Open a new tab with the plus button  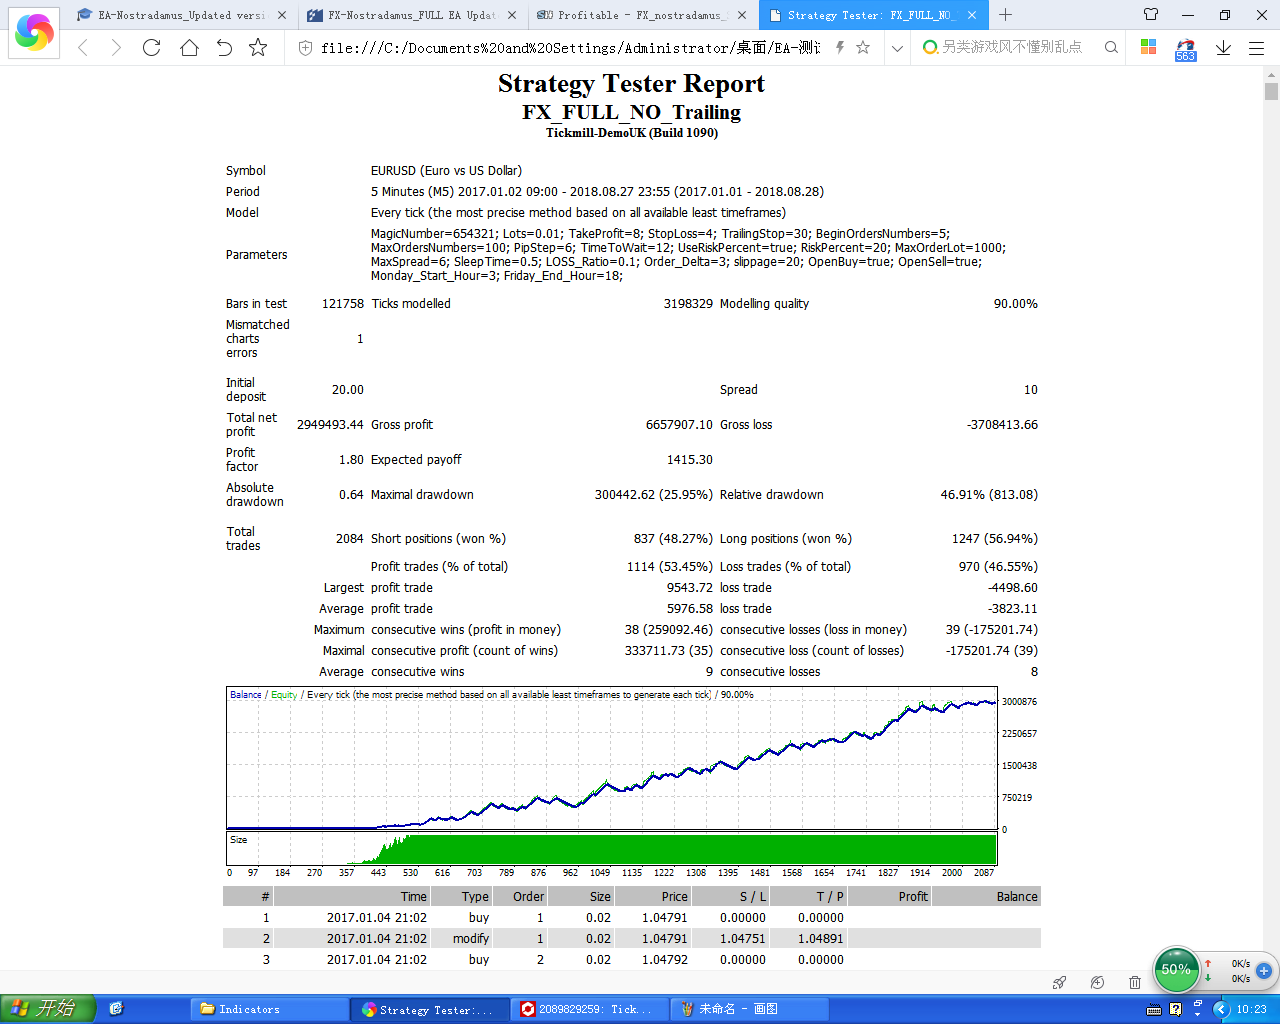click(x=1006, y=15)
